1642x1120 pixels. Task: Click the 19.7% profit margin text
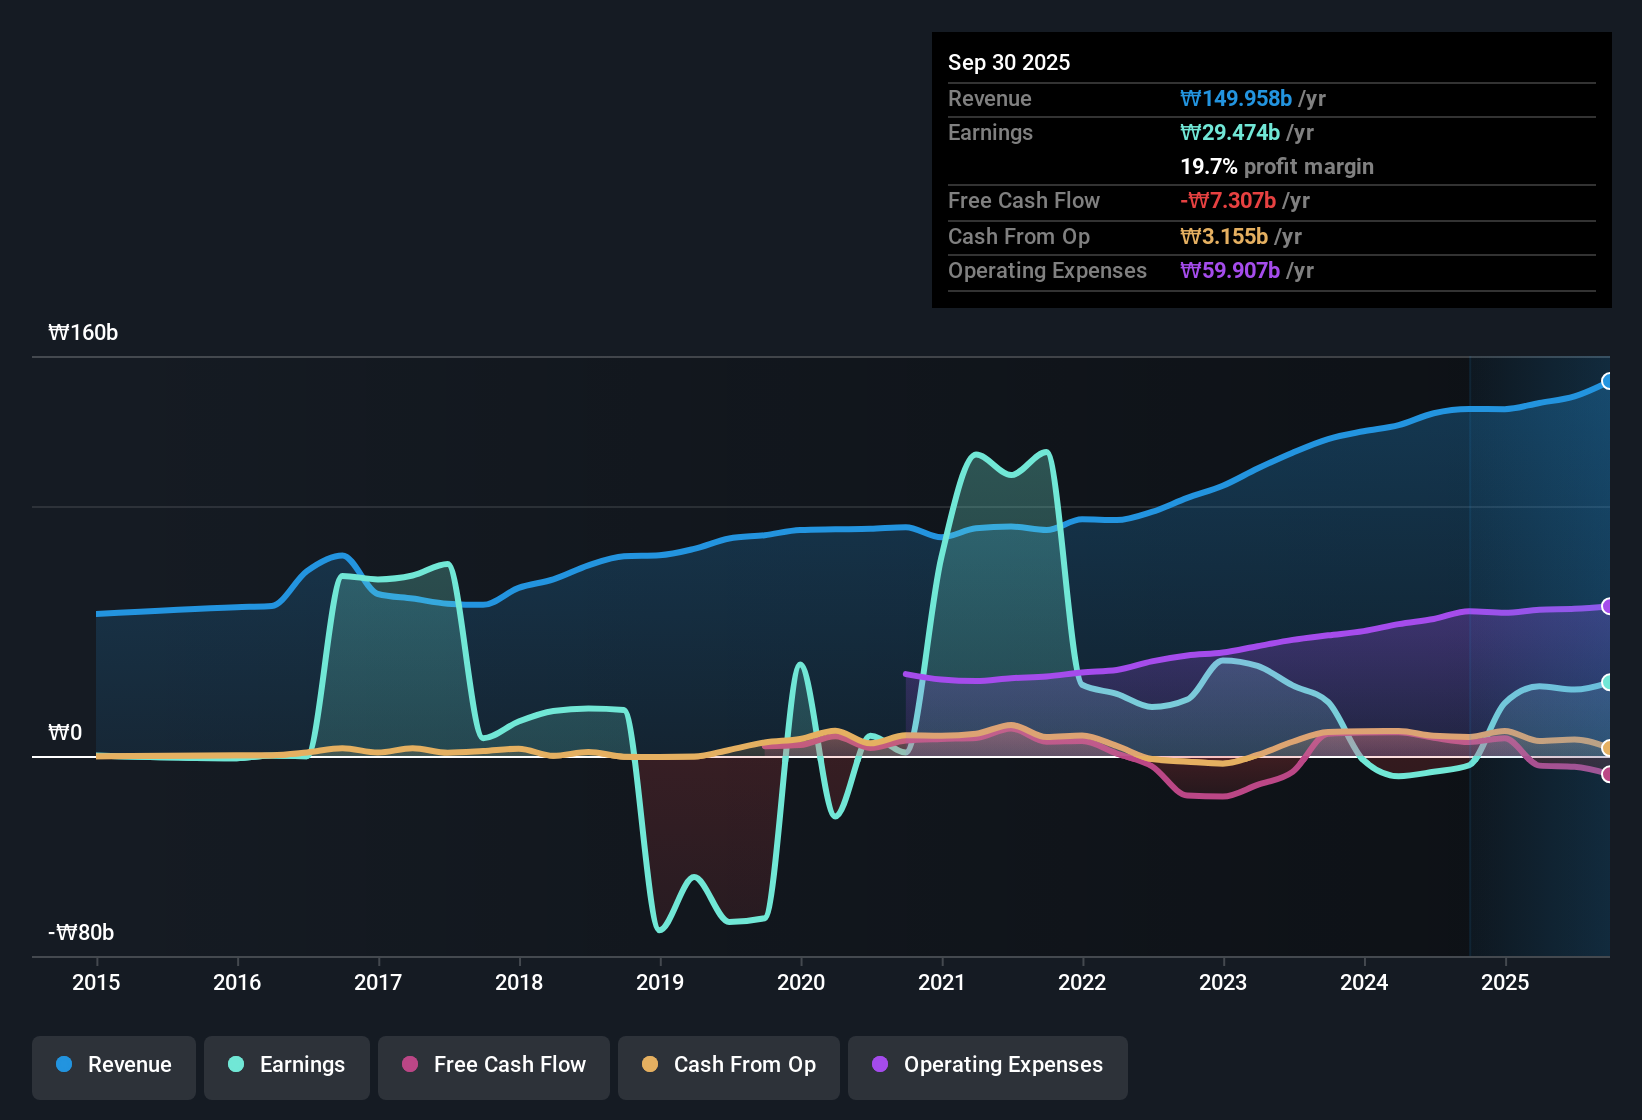click(1277, 166)
